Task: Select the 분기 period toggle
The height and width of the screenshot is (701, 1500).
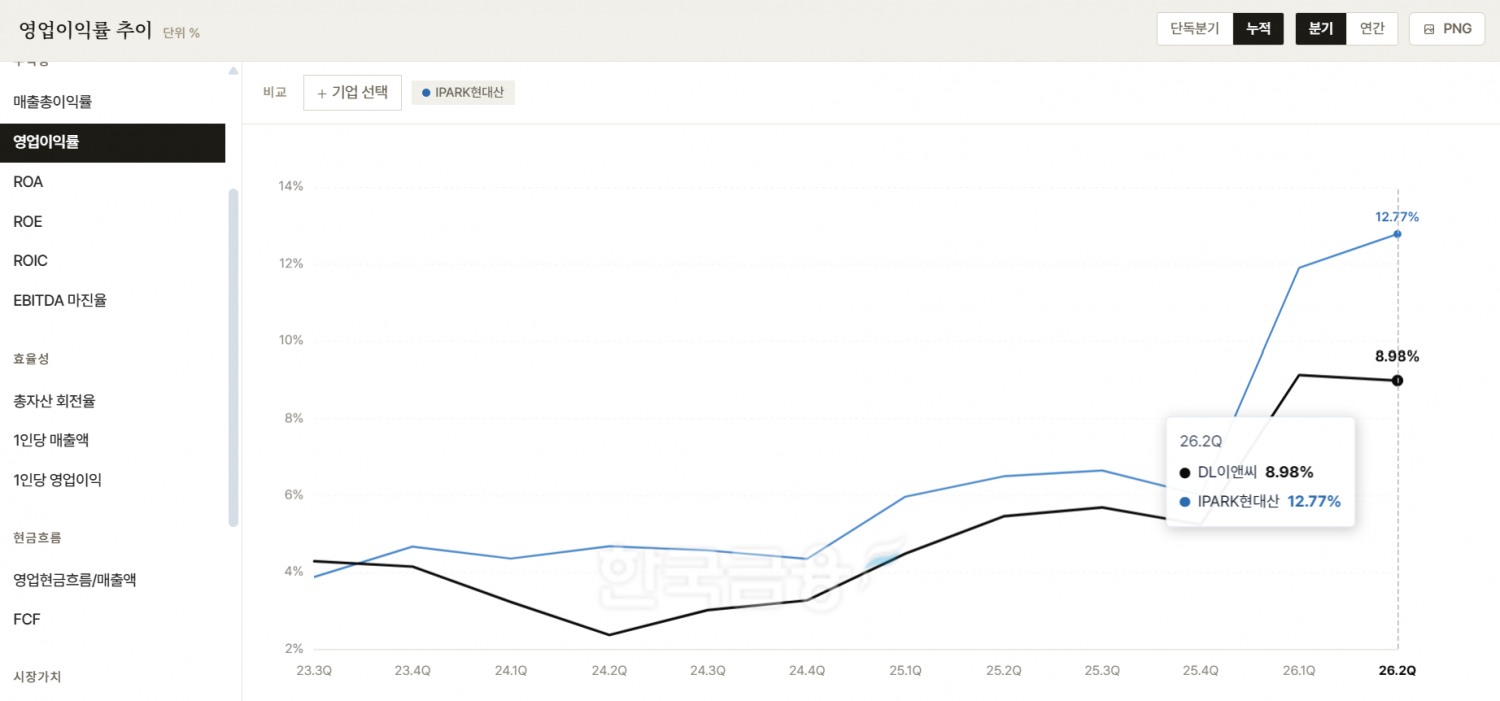Action: [x=1321, y=28]
